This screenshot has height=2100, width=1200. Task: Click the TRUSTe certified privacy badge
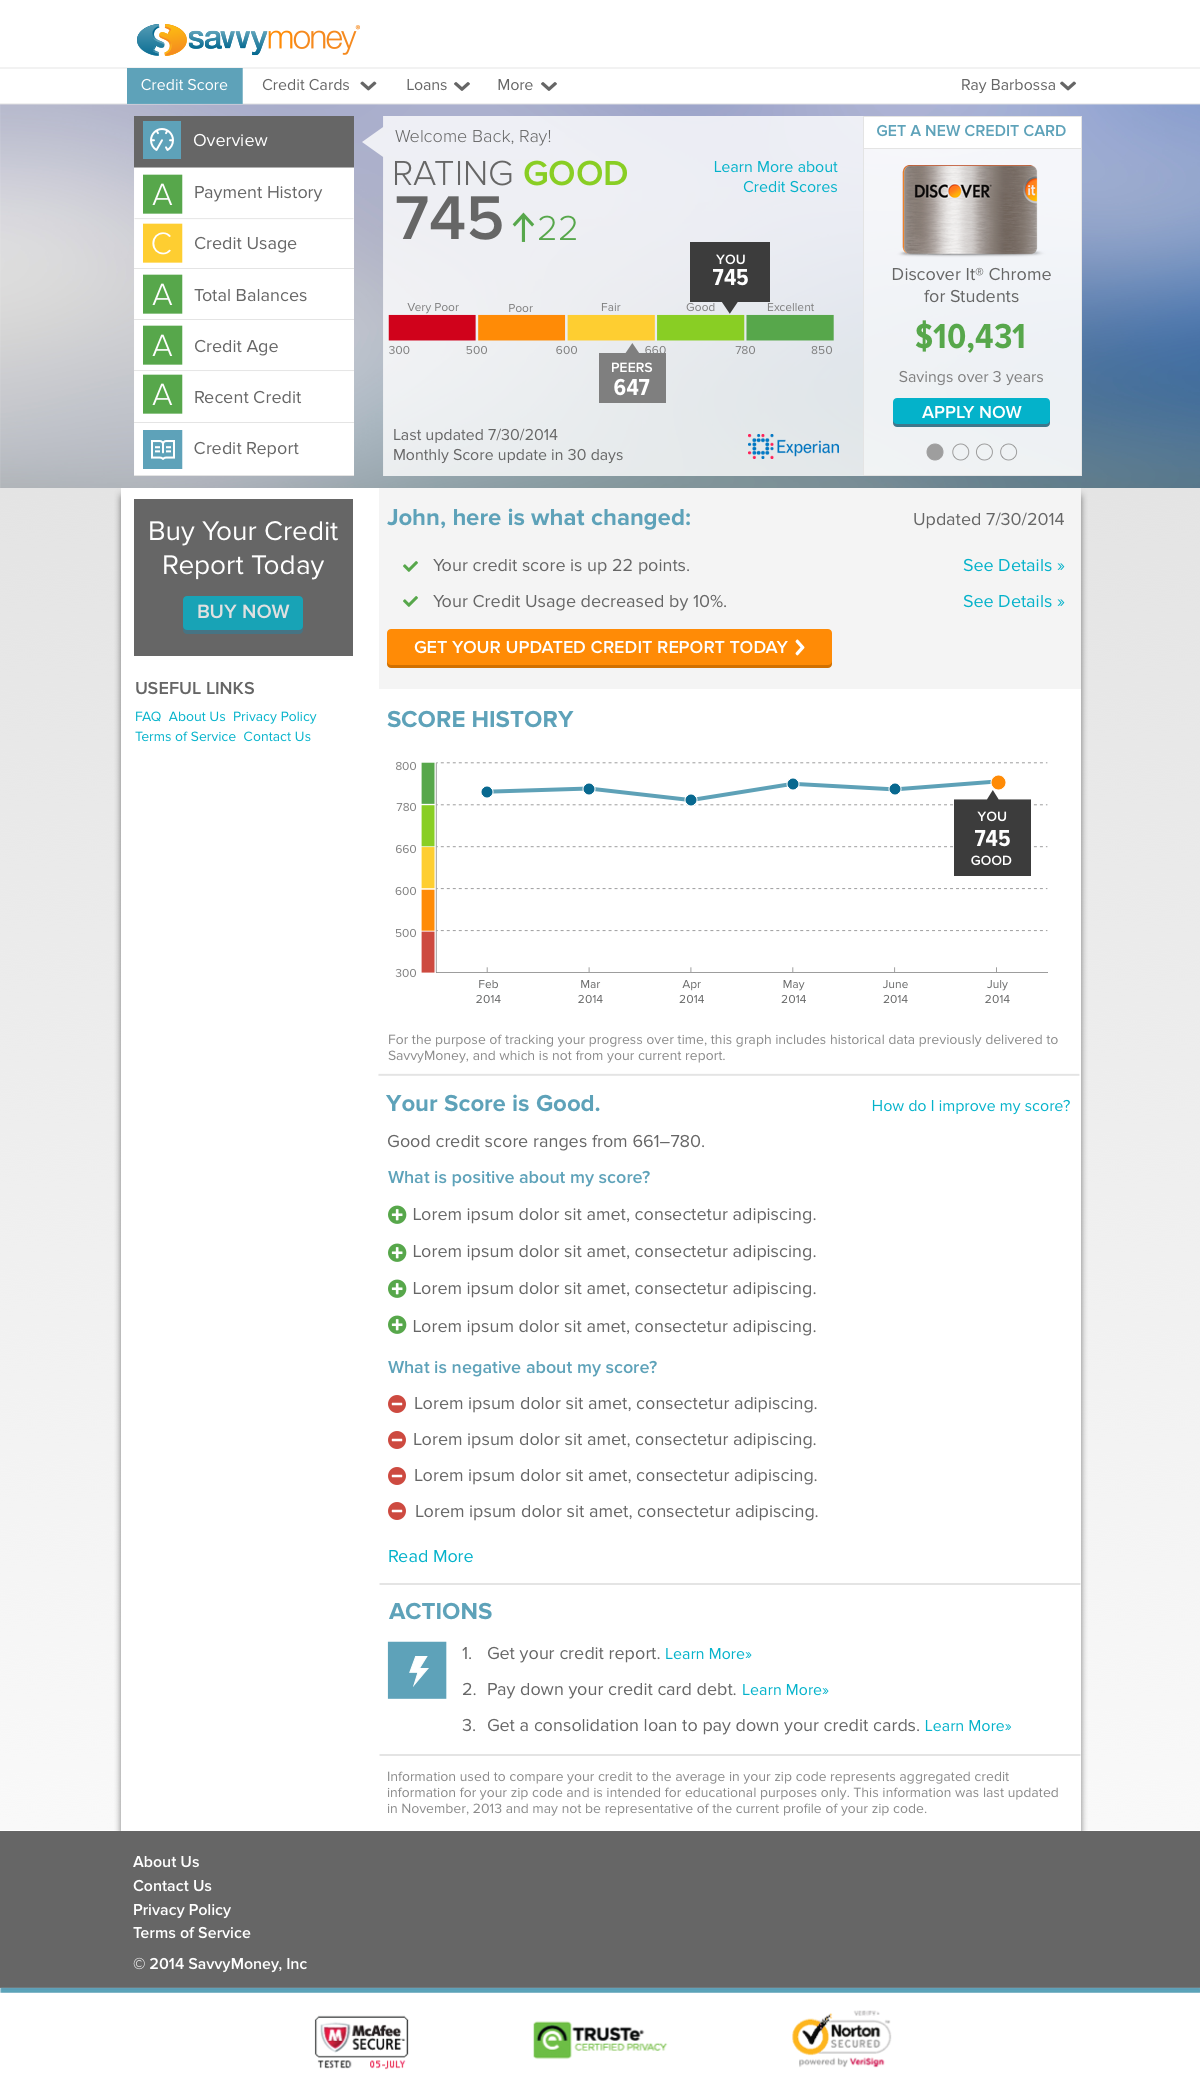coord(600,2039)
